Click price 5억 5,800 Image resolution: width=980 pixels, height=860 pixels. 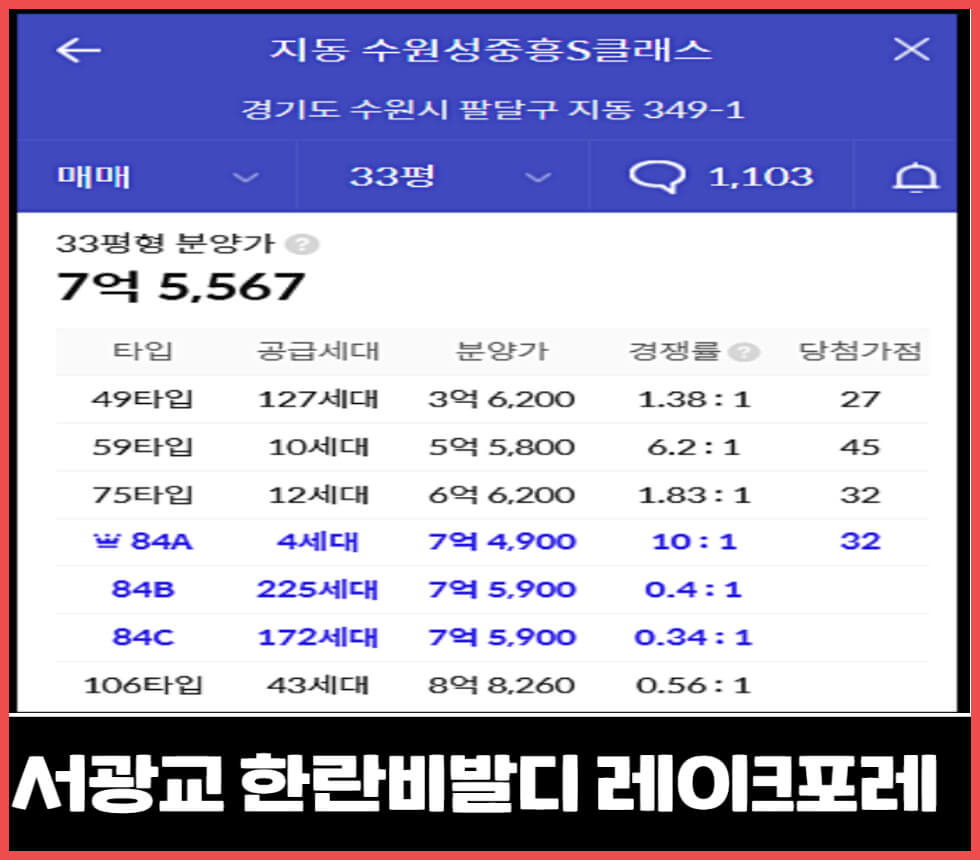pyautogui.click(x=501, y=447)
